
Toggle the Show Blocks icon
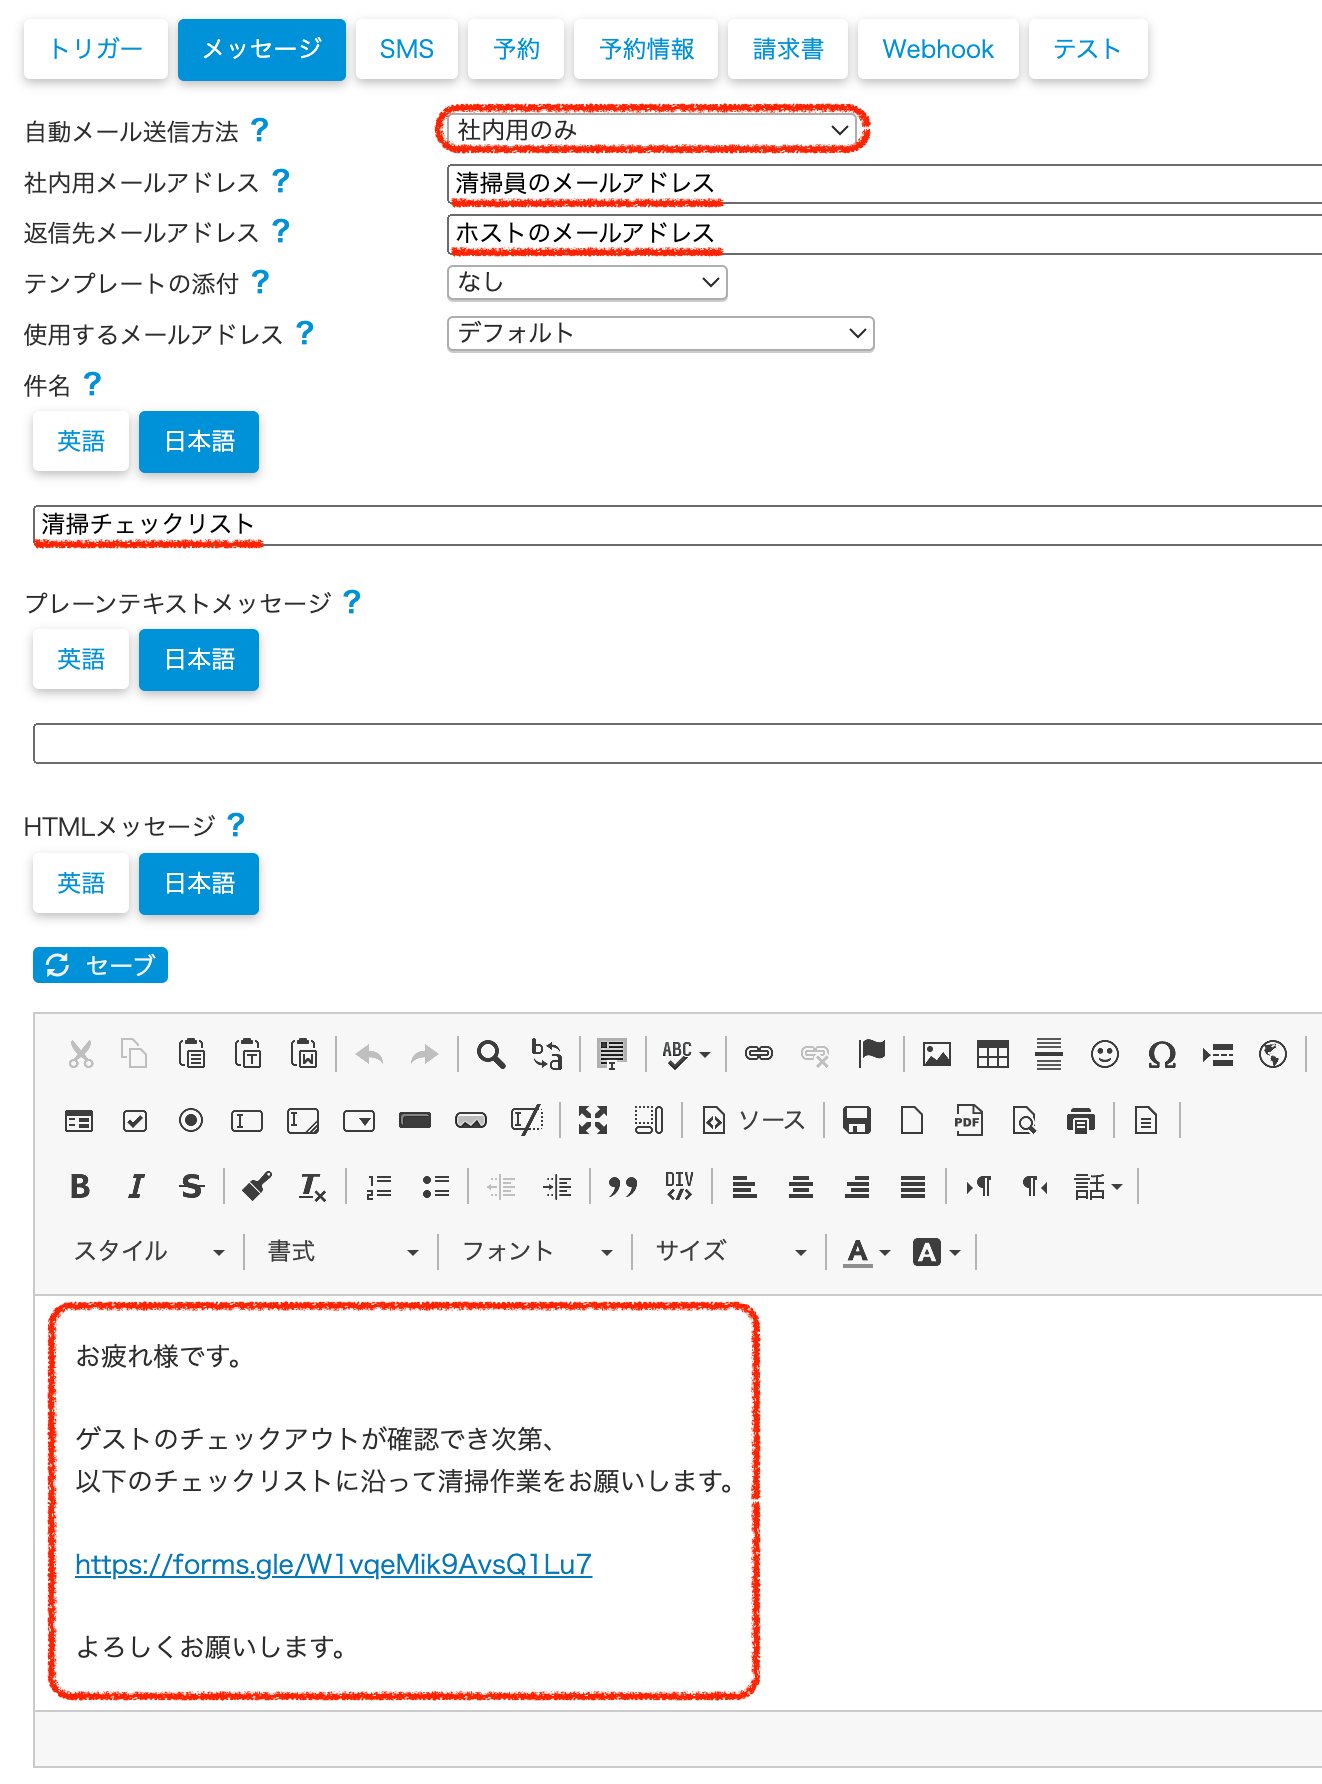(648, 1121)
